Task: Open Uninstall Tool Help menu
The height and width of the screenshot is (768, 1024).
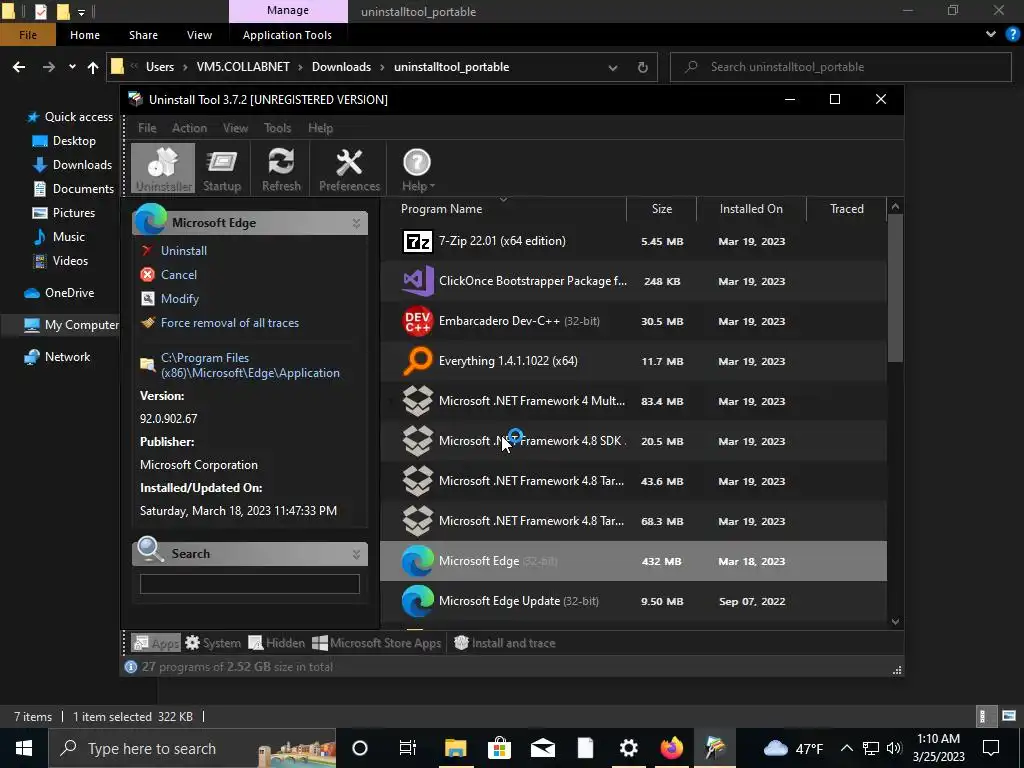Action: 320,128
